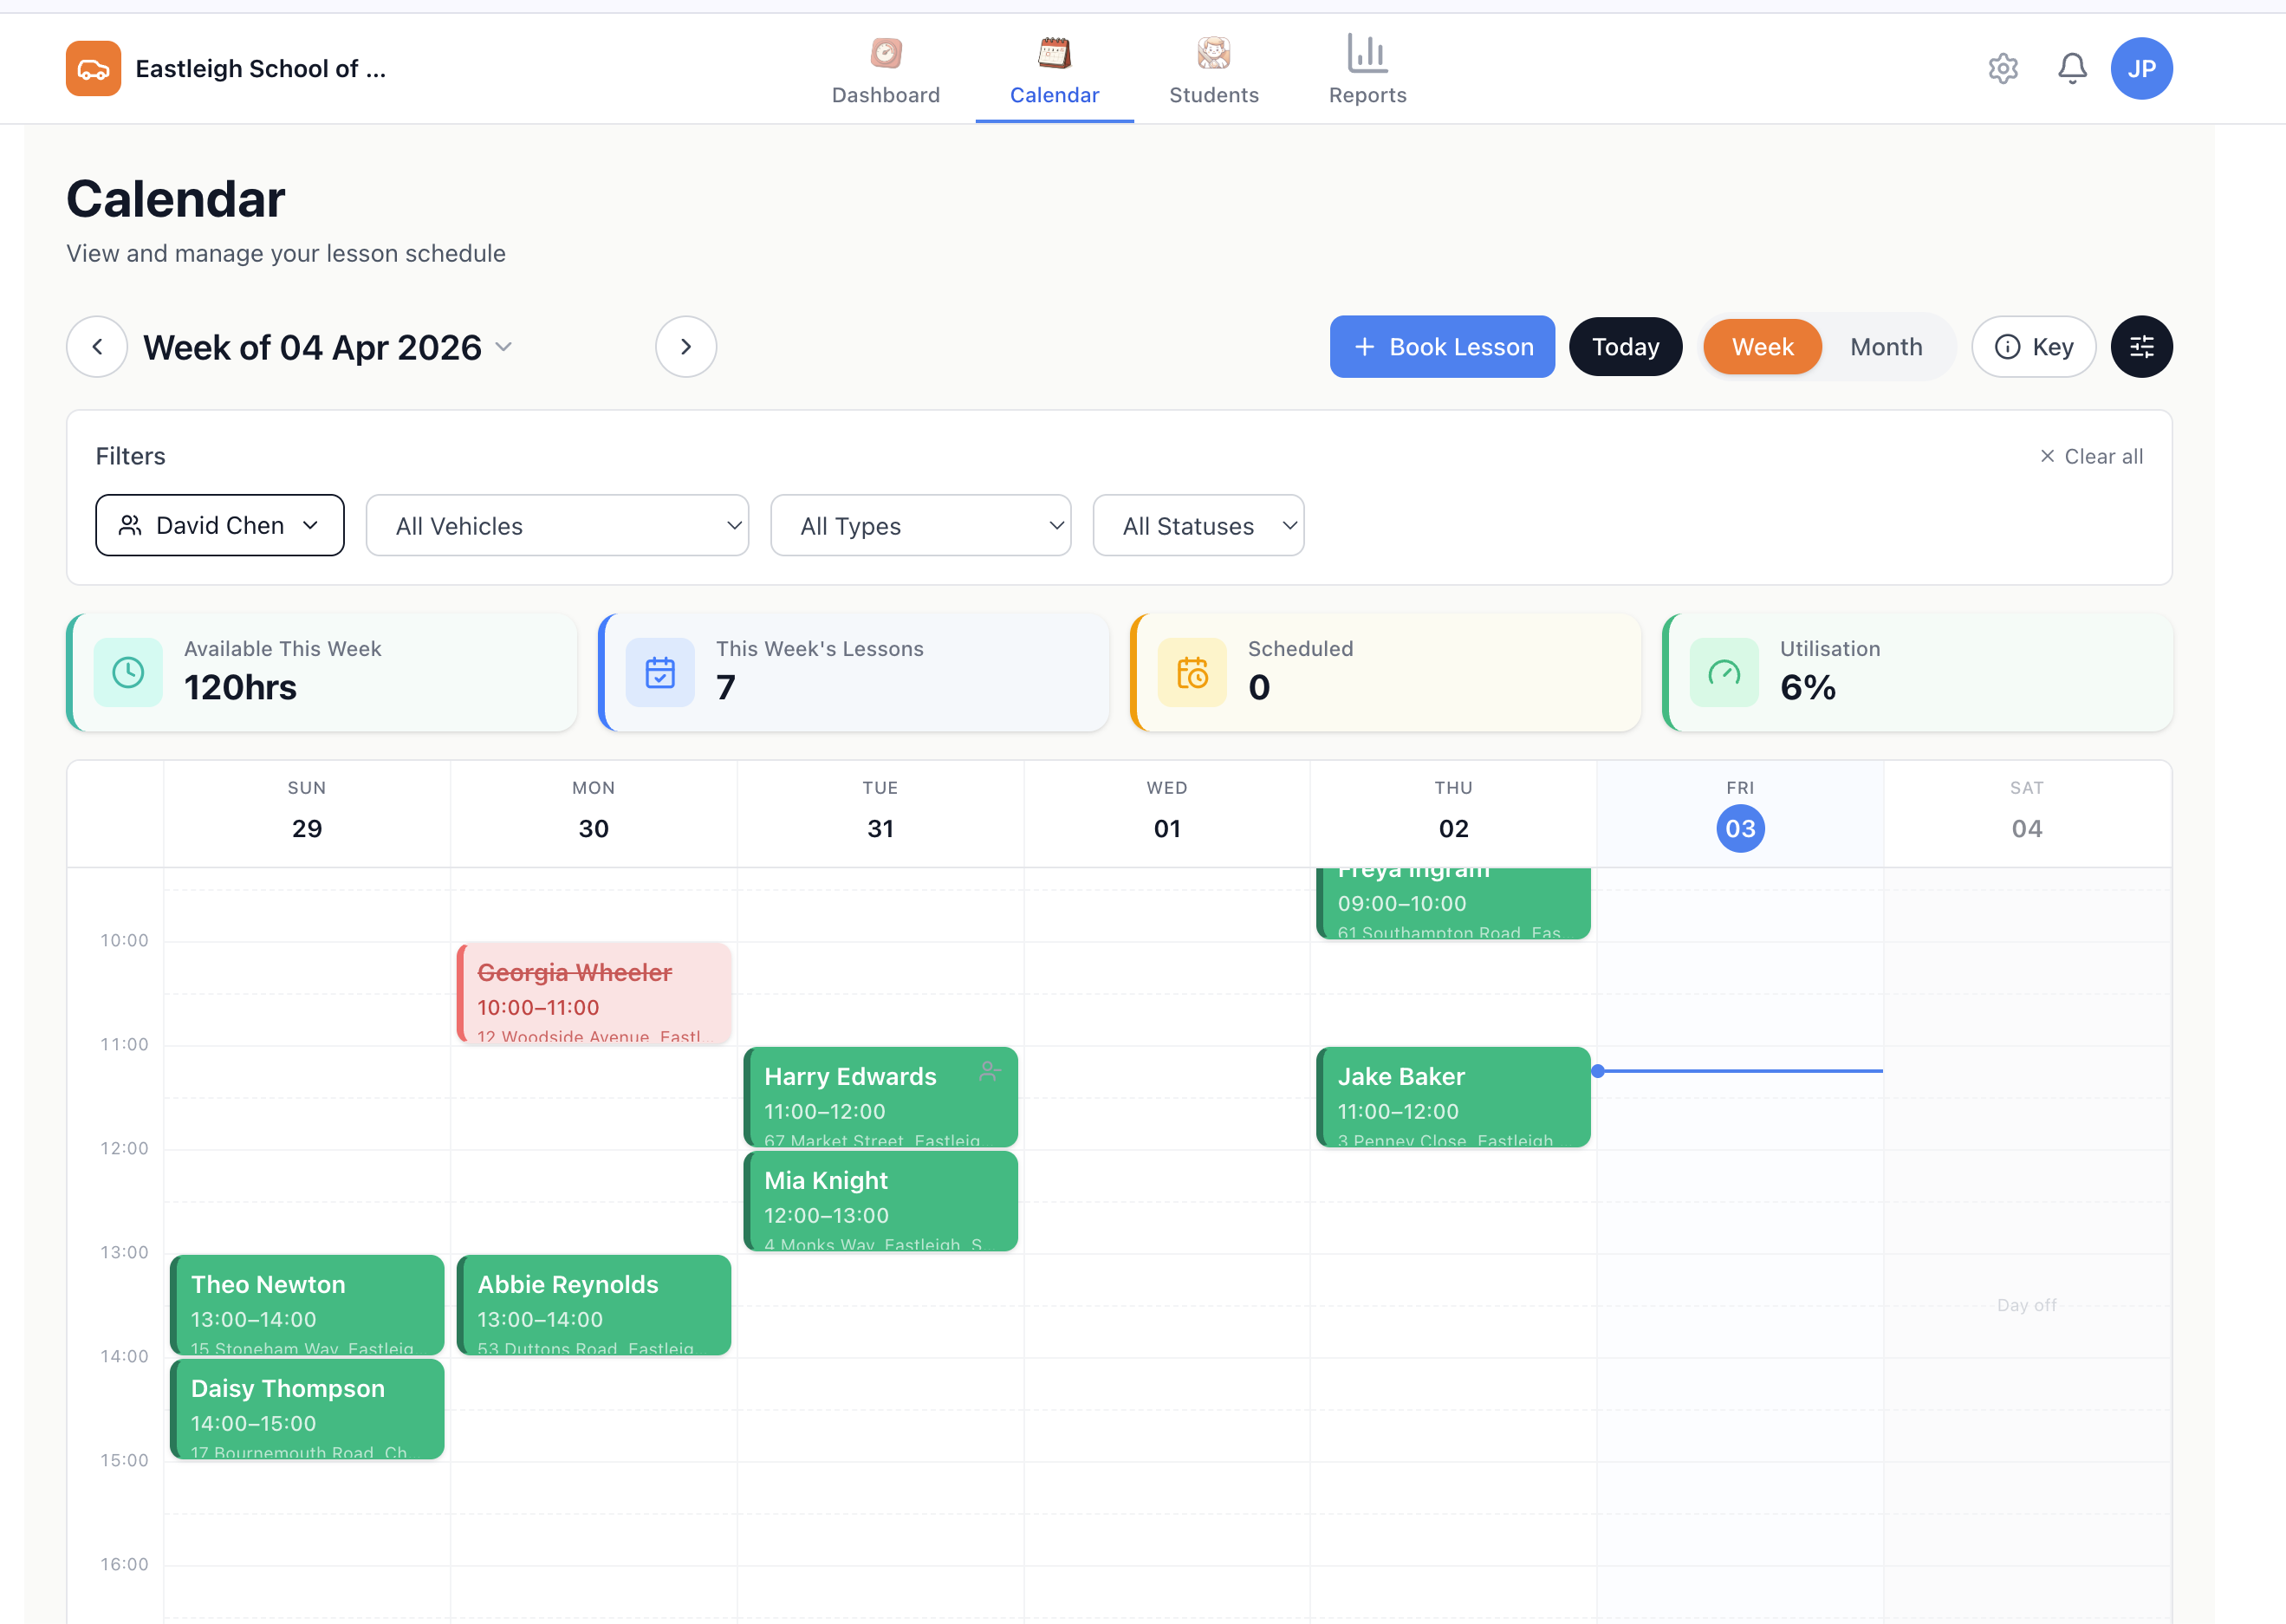This screenshot has width=2286, height=1624.
Task: Go to next week arrow
Action: click(685, 347)
